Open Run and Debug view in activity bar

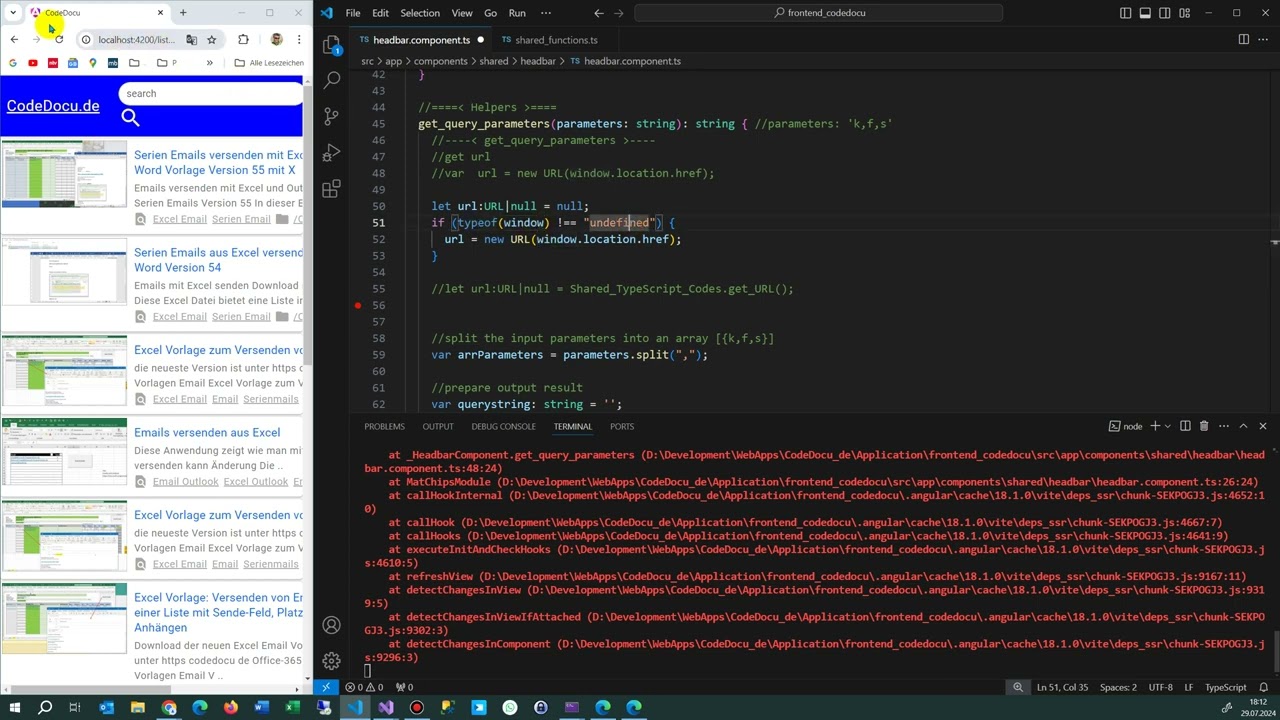click(x=332, y=152)
